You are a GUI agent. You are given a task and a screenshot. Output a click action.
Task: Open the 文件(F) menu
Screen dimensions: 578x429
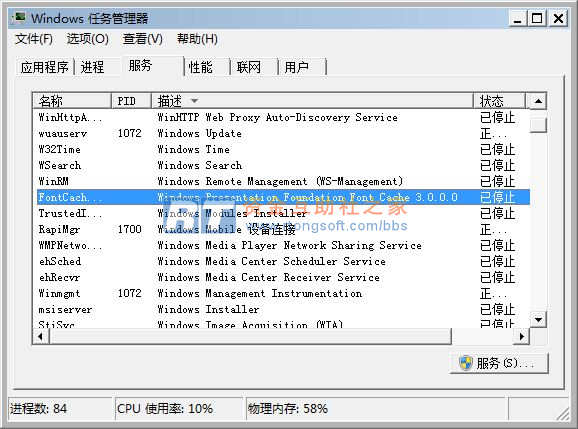point(34,39)
